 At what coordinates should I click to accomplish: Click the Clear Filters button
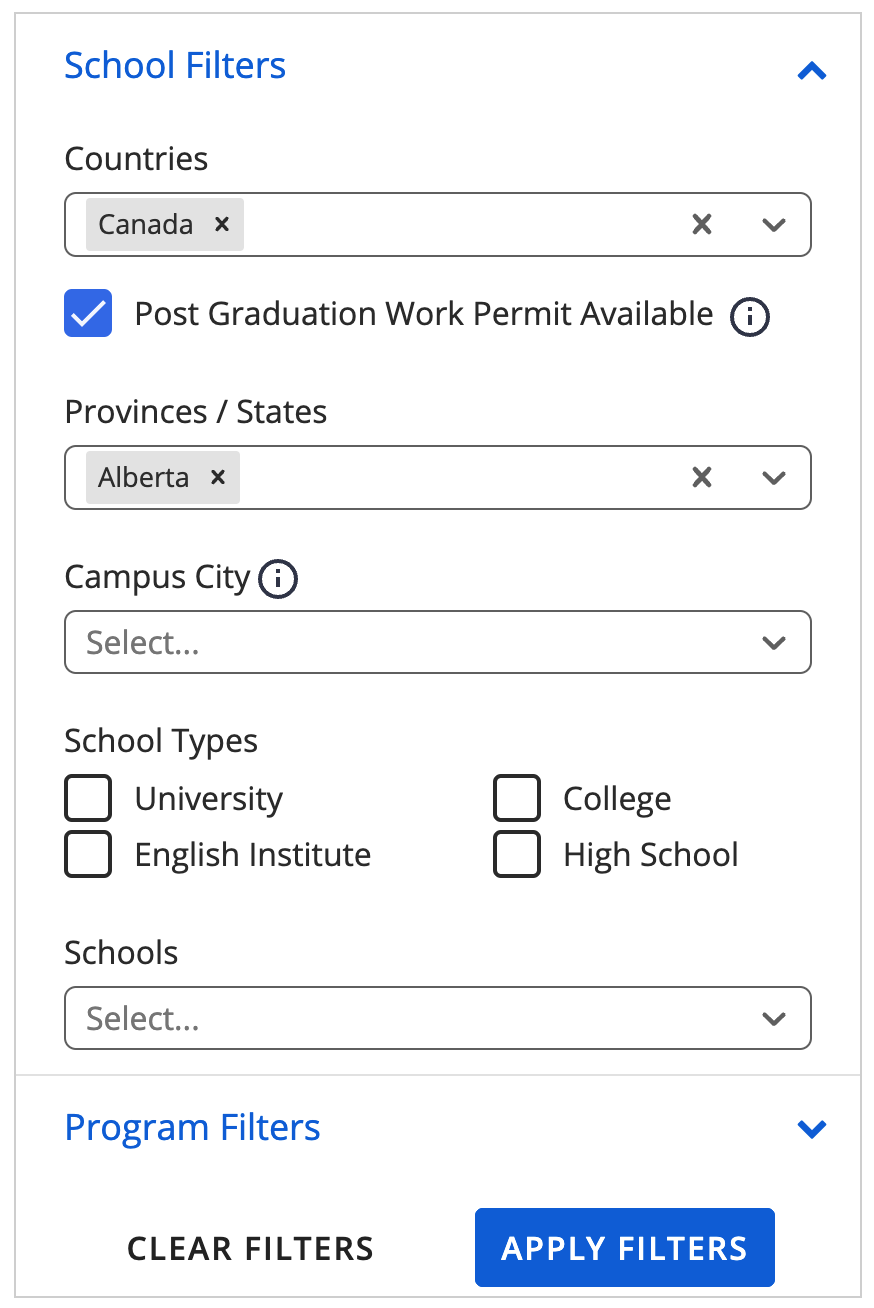[x=250, y=1248]
